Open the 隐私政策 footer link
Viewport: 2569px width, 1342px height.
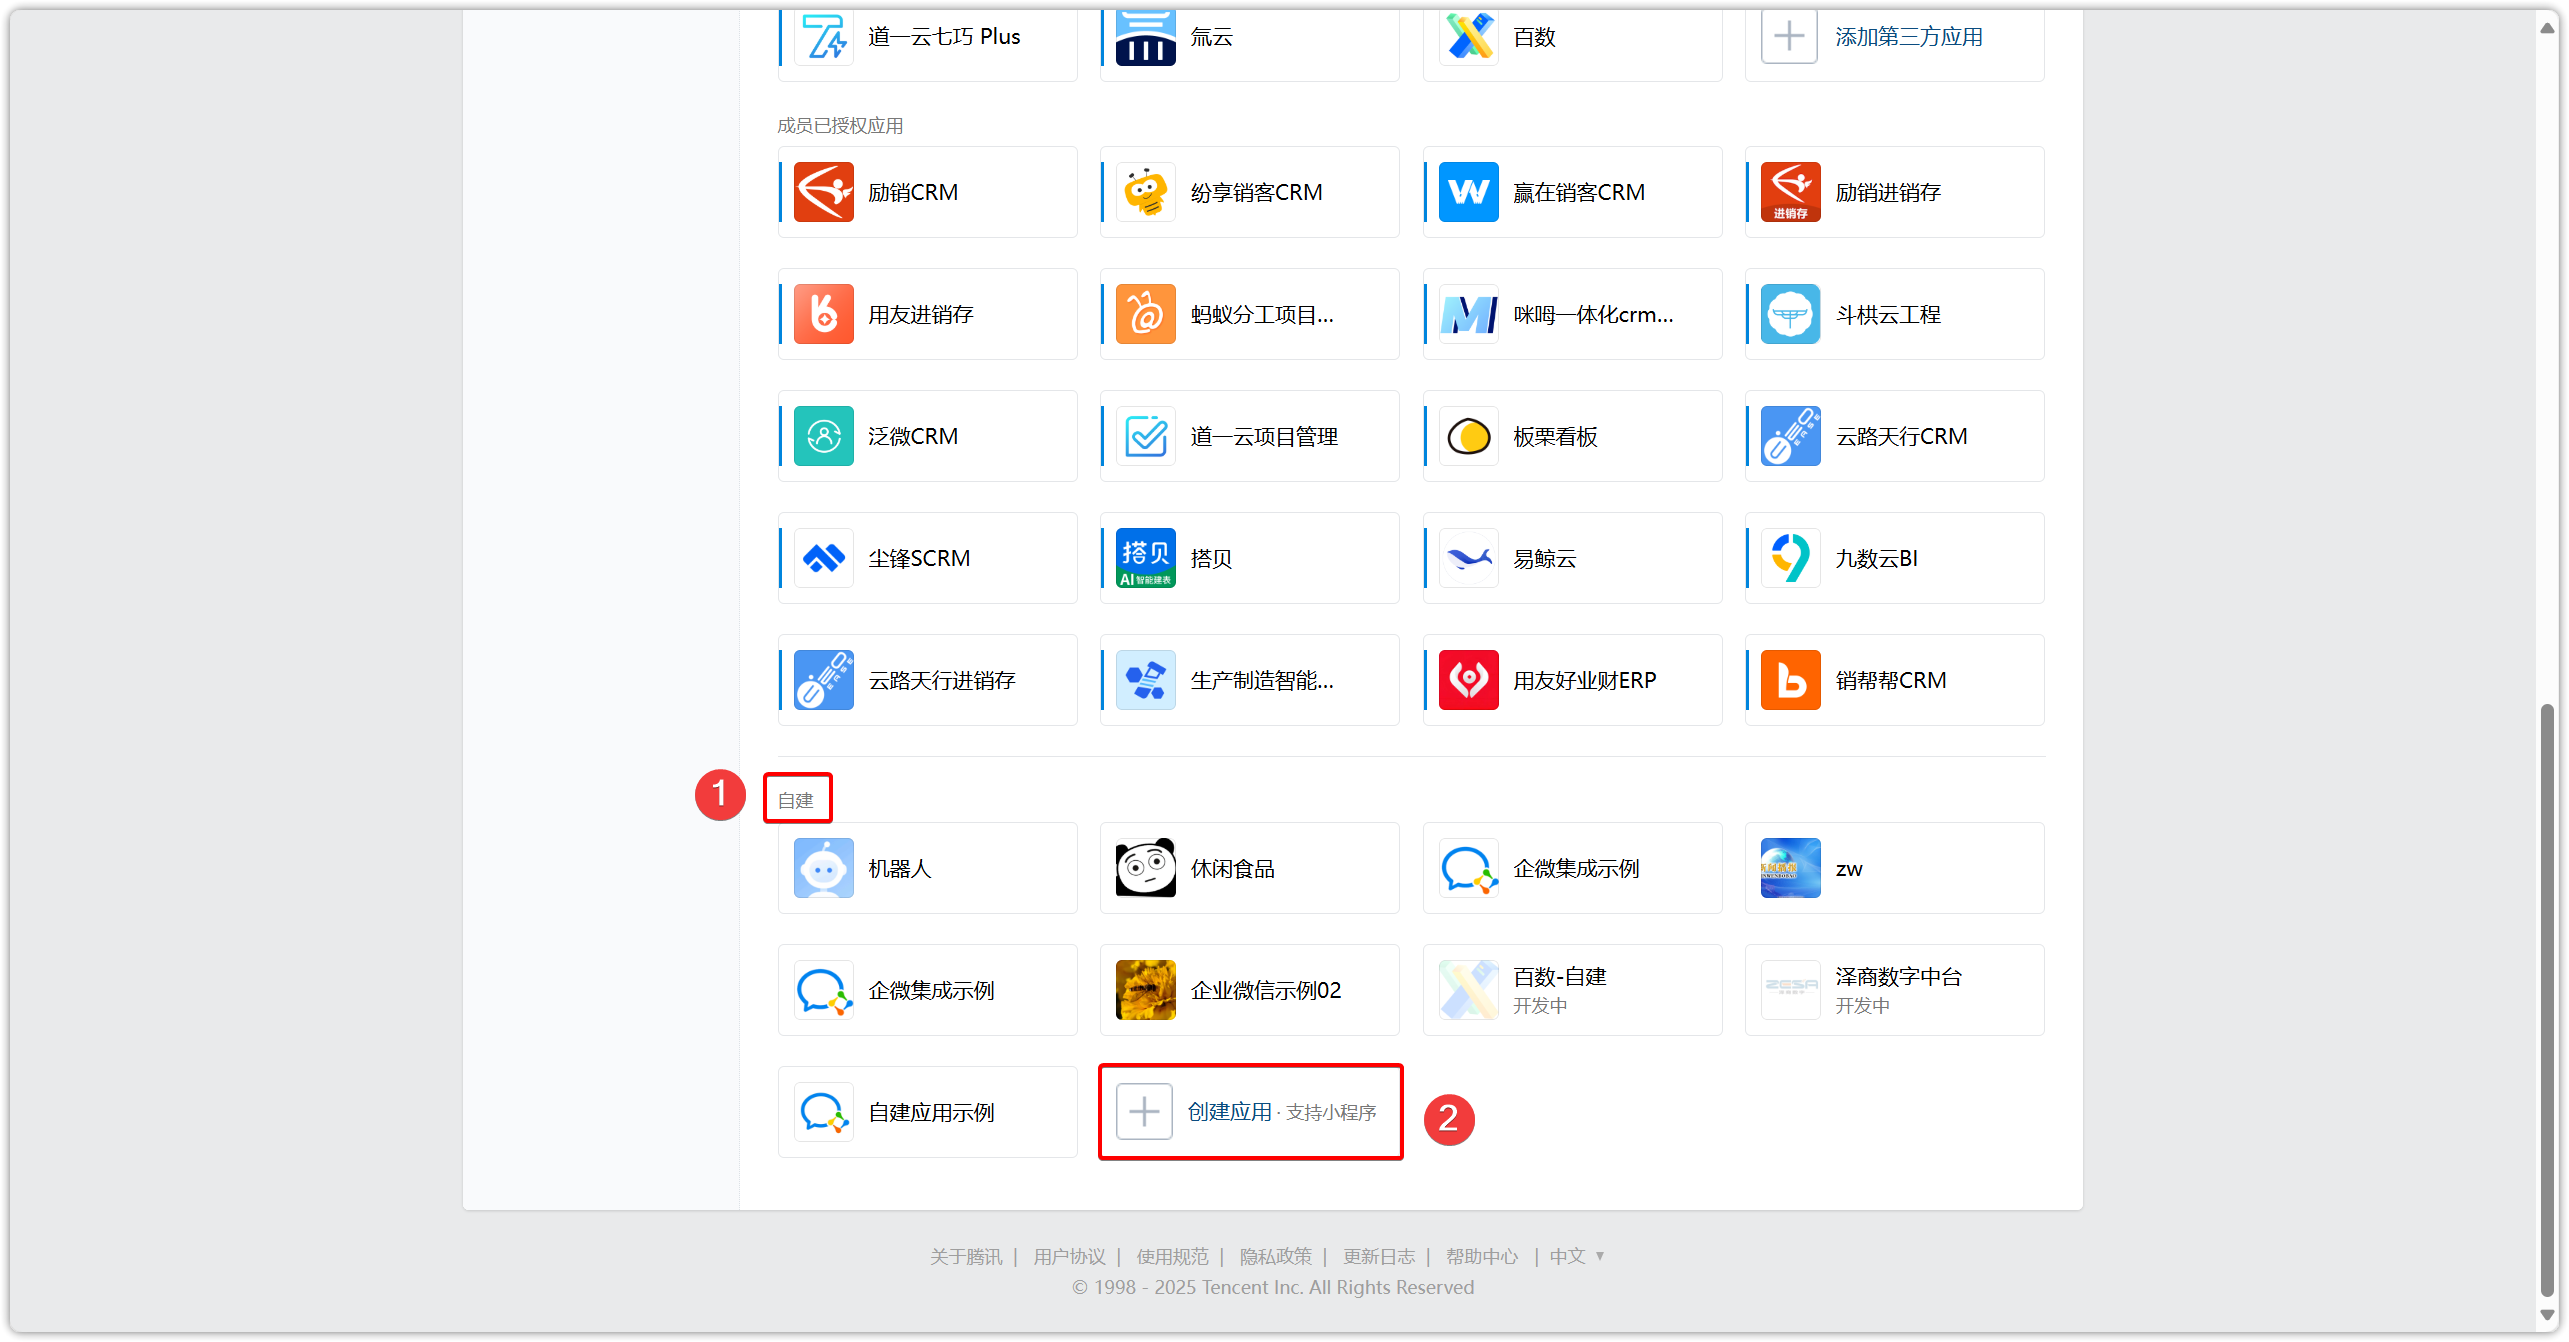point(1275,1256)
